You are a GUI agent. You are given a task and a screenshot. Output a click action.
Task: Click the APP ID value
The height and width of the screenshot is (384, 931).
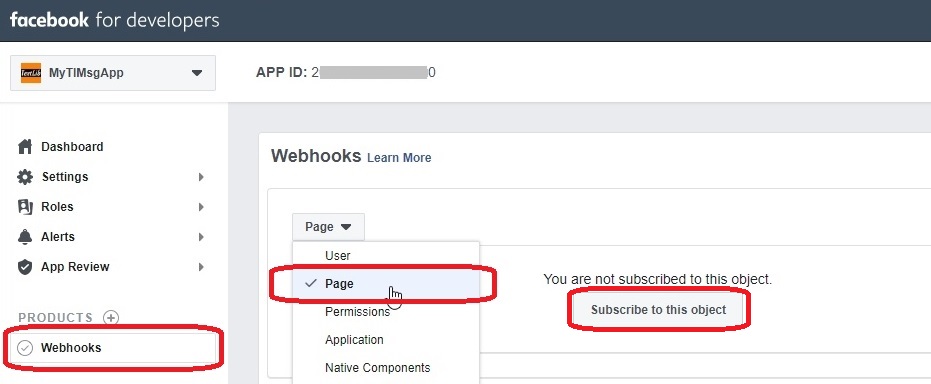tap(373, 73)
